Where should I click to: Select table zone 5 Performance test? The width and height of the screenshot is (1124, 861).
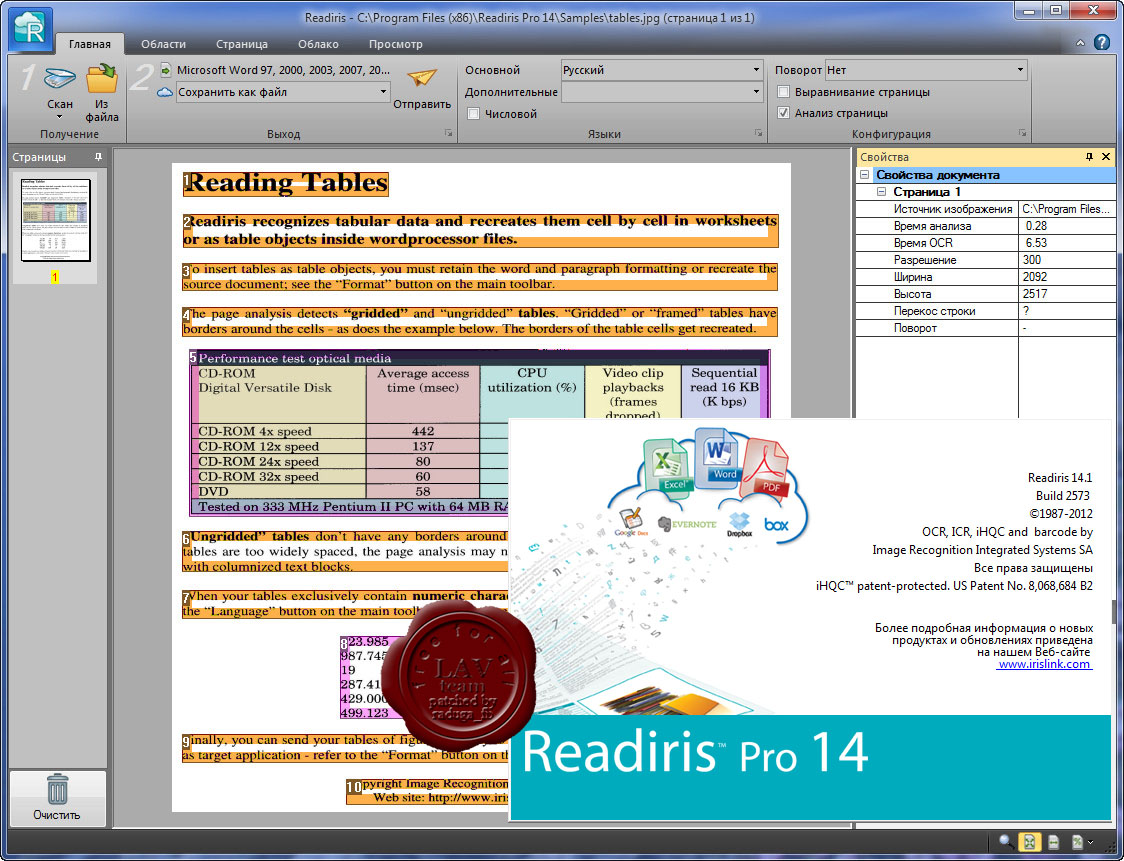pyautogui.click(x=479, y=432)
